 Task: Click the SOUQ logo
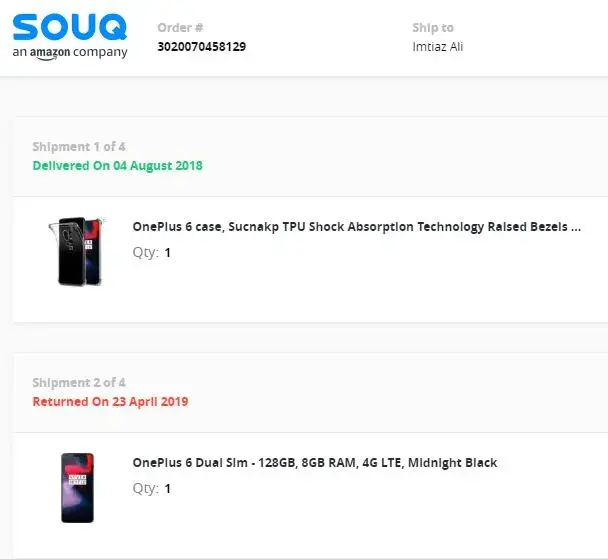70,26
